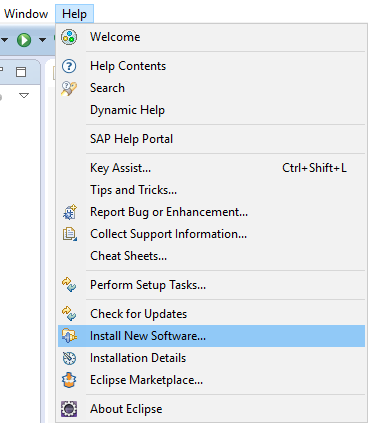Select Perform Setup Tasks...
Viewport: 368px width, 423px height.
[x=211, y=285]
